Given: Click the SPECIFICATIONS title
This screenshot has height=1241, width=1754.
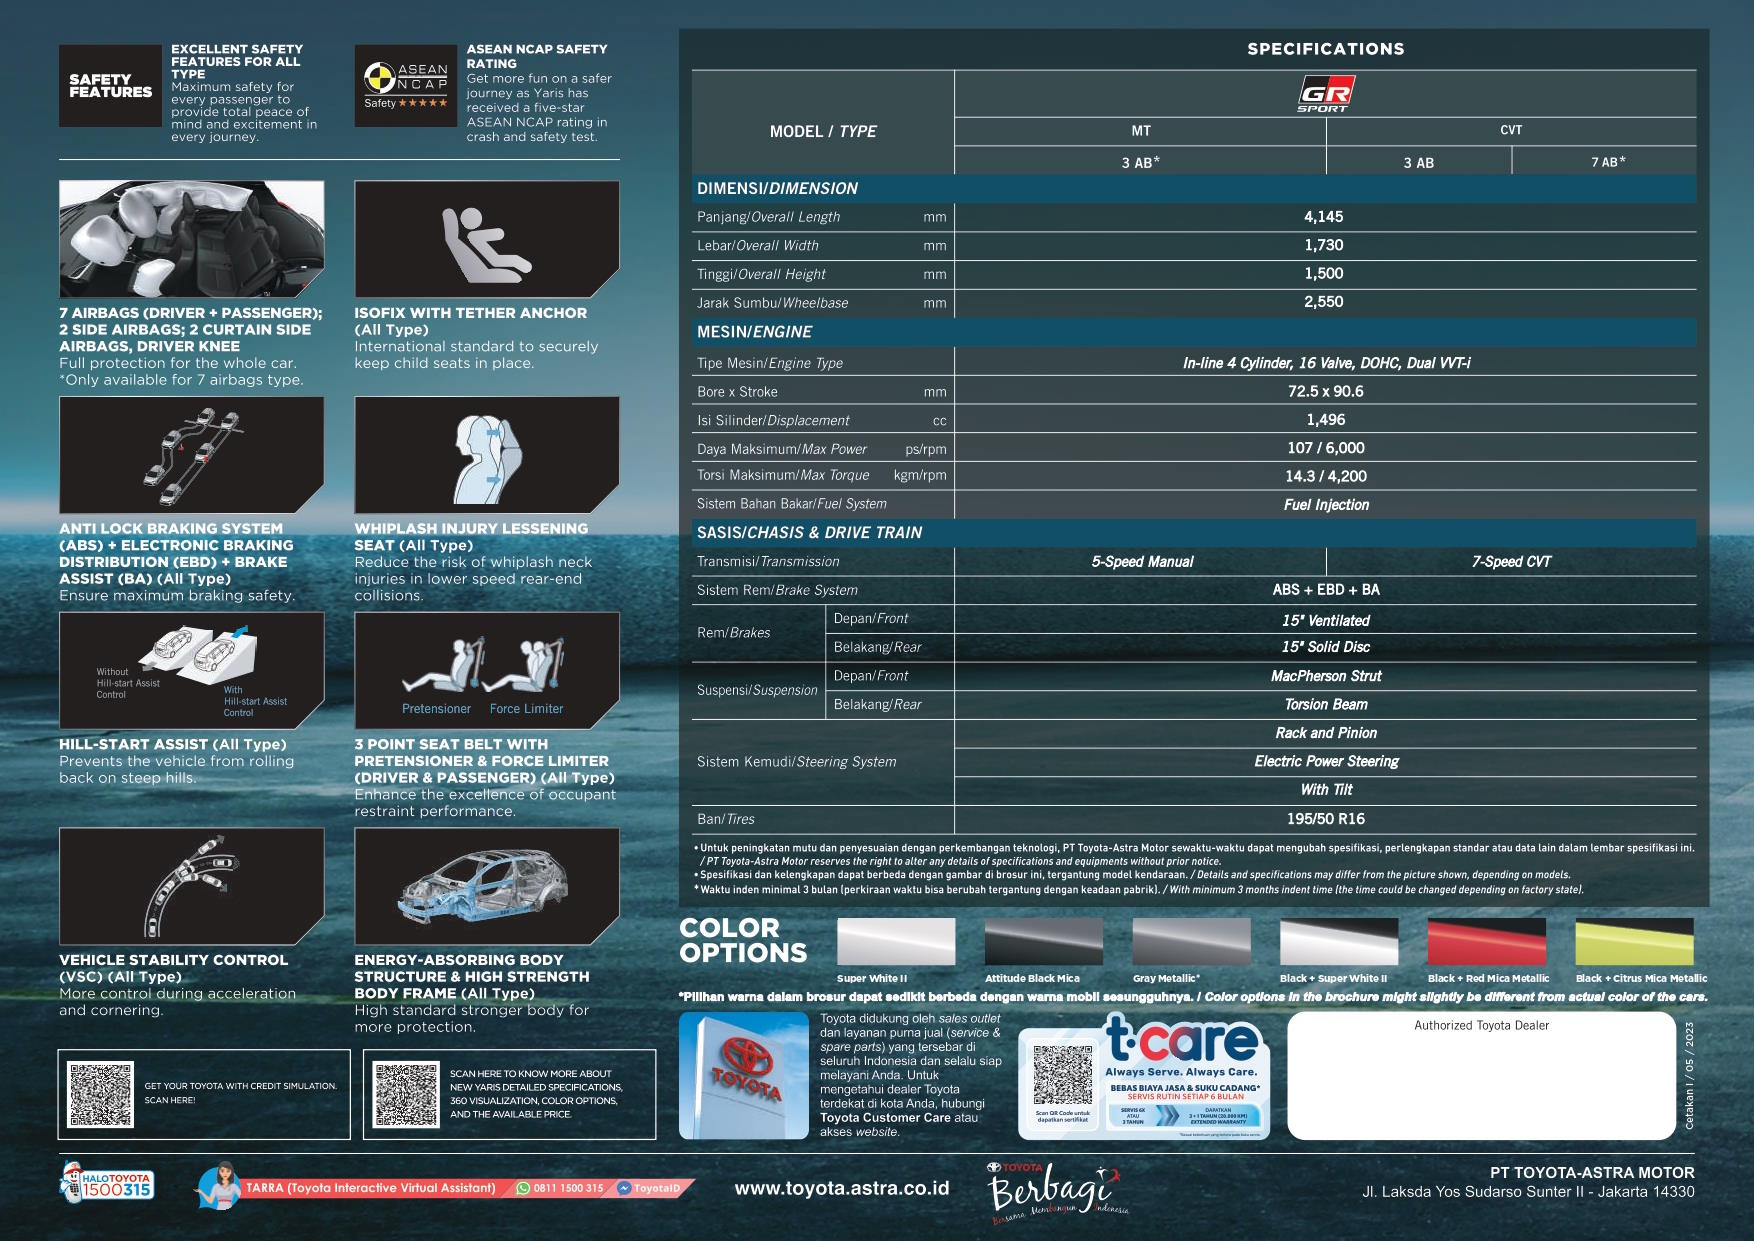Looking at the screenshot, I should click(1326, 49).
